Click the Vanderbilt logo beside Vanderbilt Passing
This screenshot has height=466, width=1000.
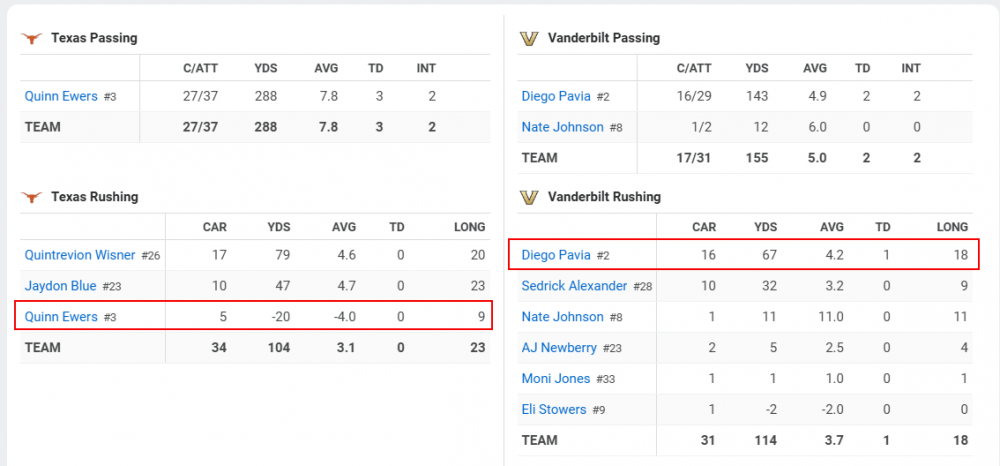529,39
